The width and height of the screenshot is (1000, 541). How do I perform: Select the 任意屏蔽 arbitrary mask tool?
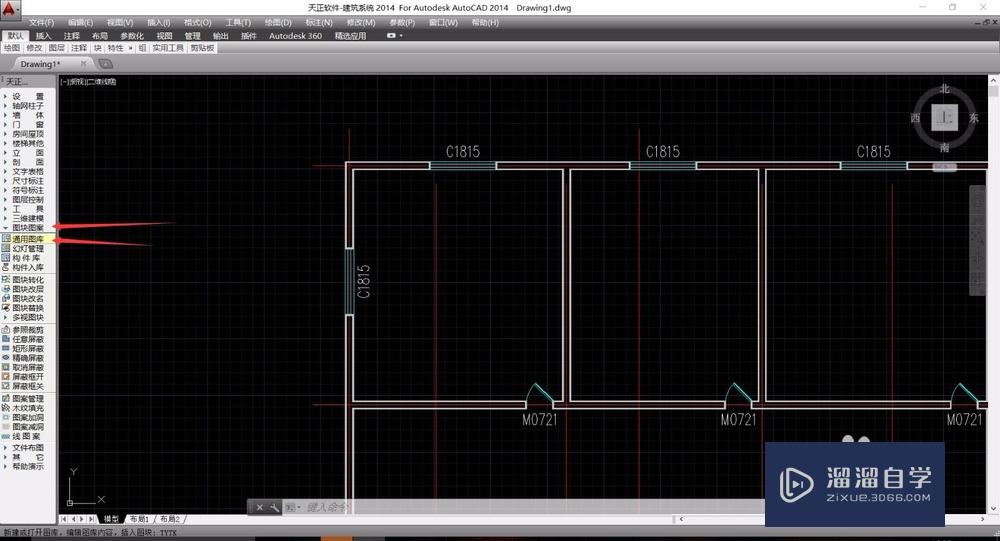(27, 339)
